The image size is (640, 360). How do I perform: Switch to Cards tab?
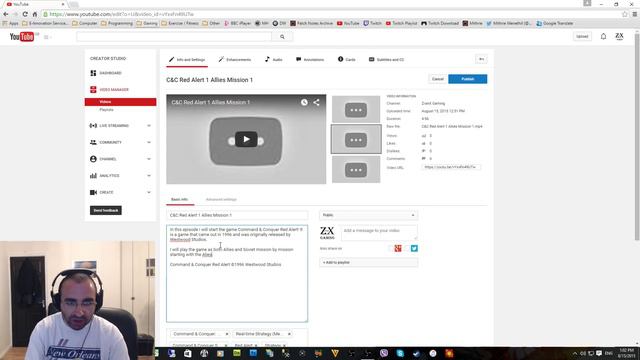coord(347,60)
